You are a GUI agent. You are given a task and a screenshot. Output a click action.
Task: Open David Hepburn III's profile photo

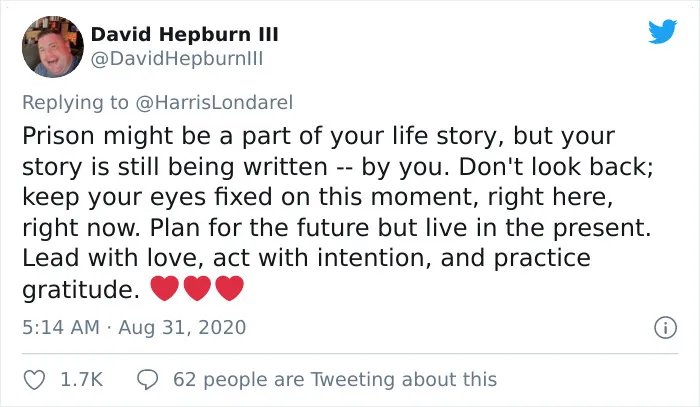(53, 46)
